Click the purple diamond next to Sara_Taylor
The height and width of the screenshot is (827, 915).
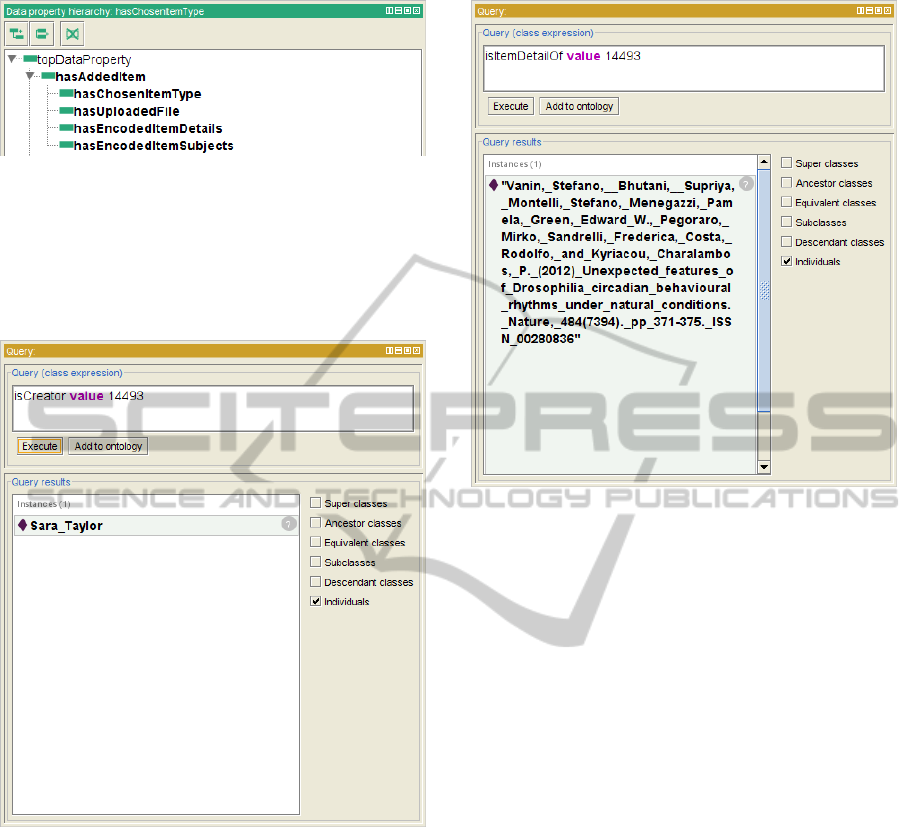[22, 525]
